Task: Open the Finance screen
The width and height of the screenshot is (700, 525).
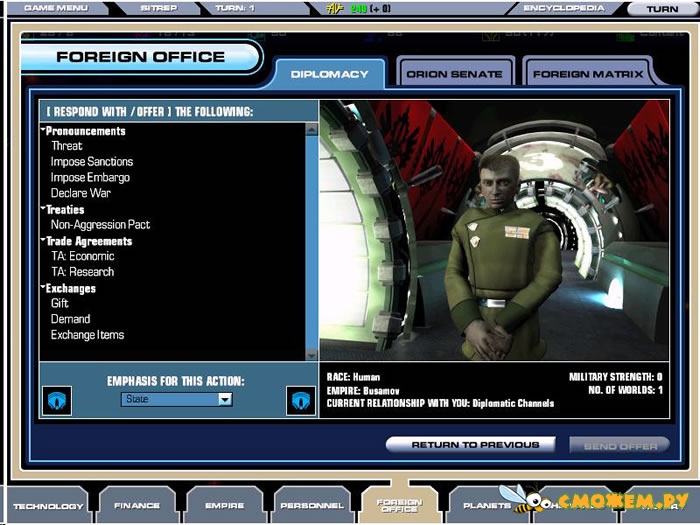Action: pyautogui.click(x=137, y=505)
